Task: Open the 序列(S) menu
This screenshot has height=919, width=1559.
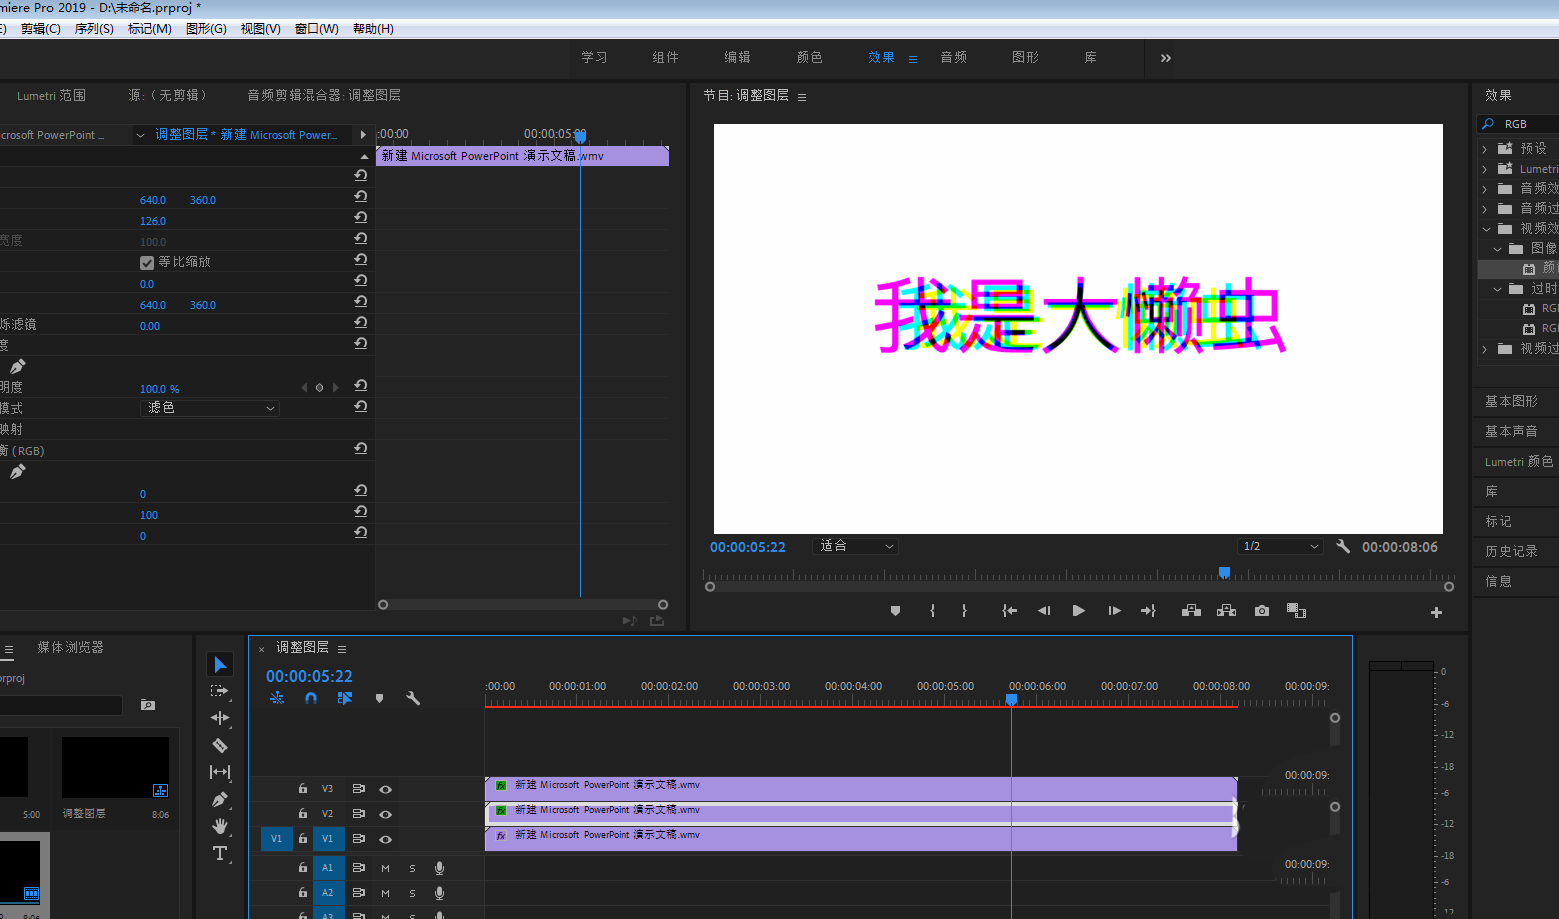Action: [94, 29]
